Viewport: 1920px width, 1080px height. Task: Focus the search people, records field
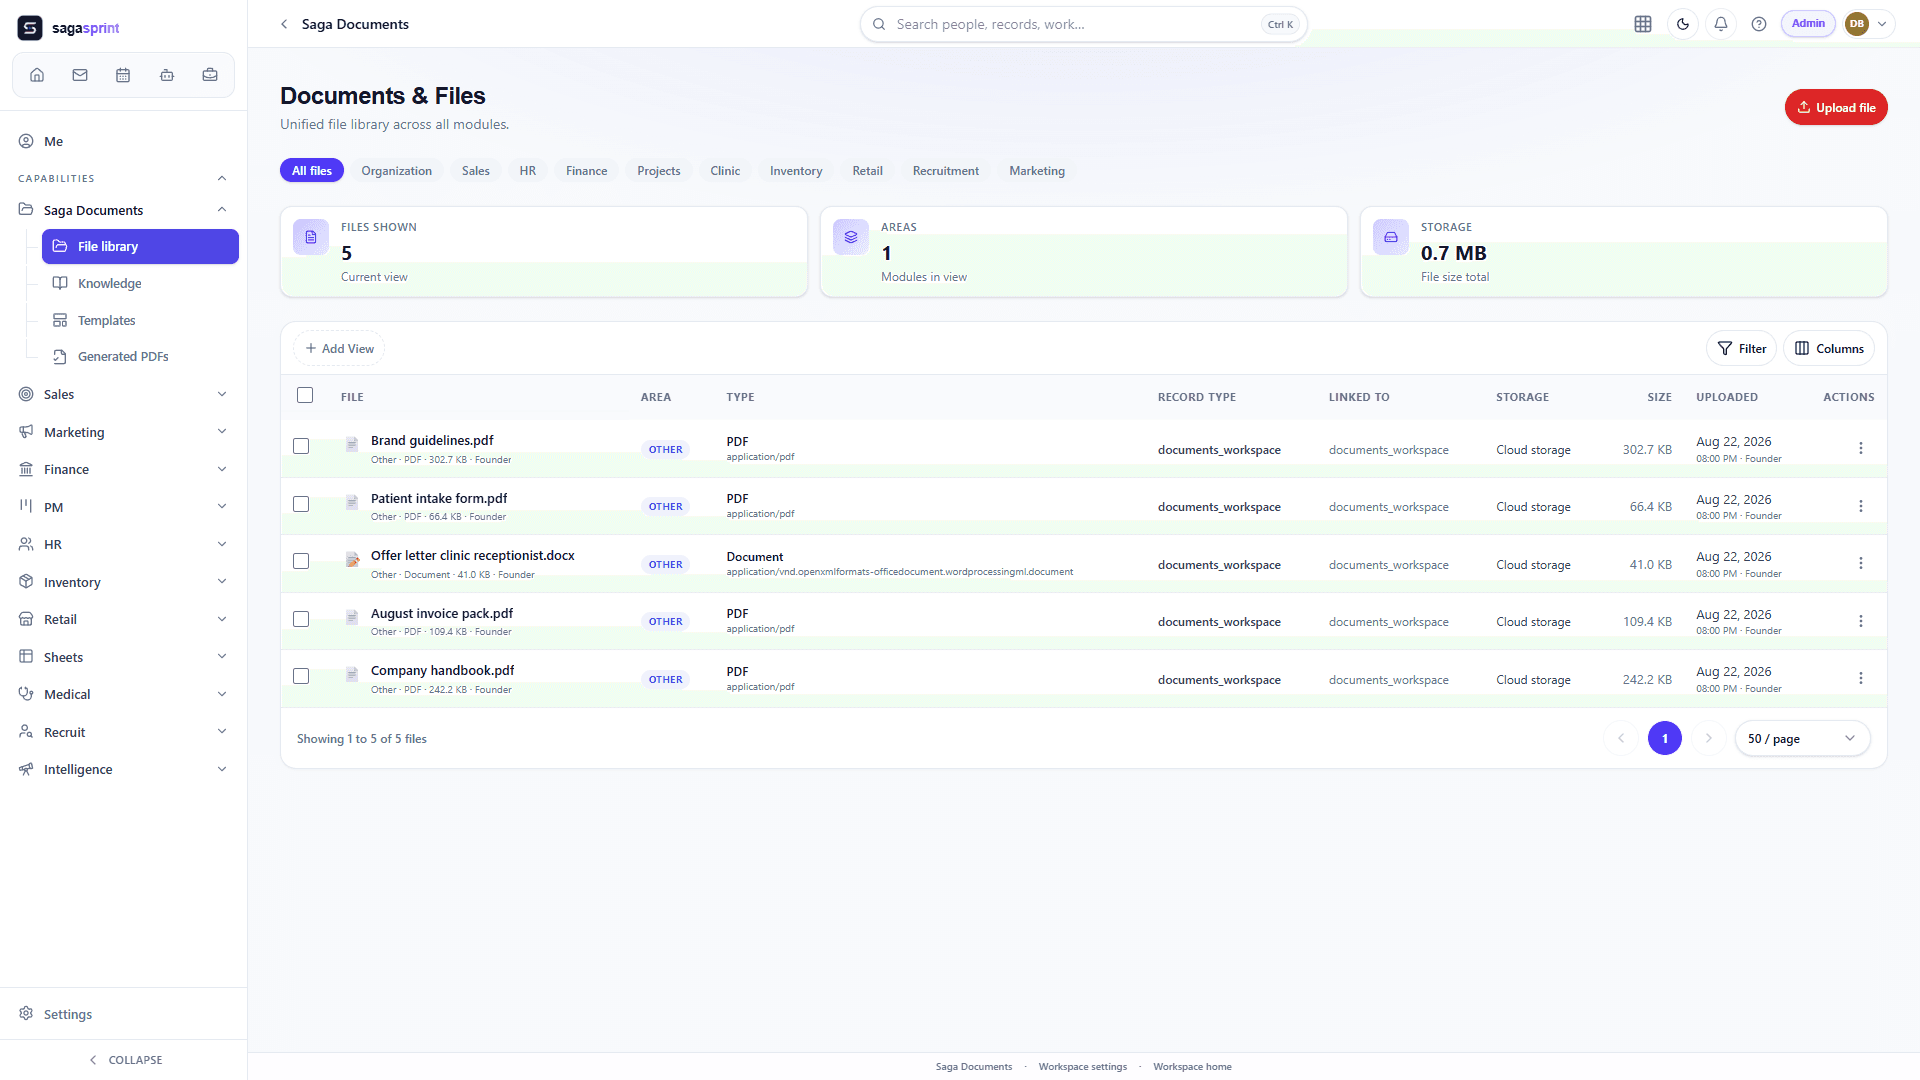(1083, 24)
